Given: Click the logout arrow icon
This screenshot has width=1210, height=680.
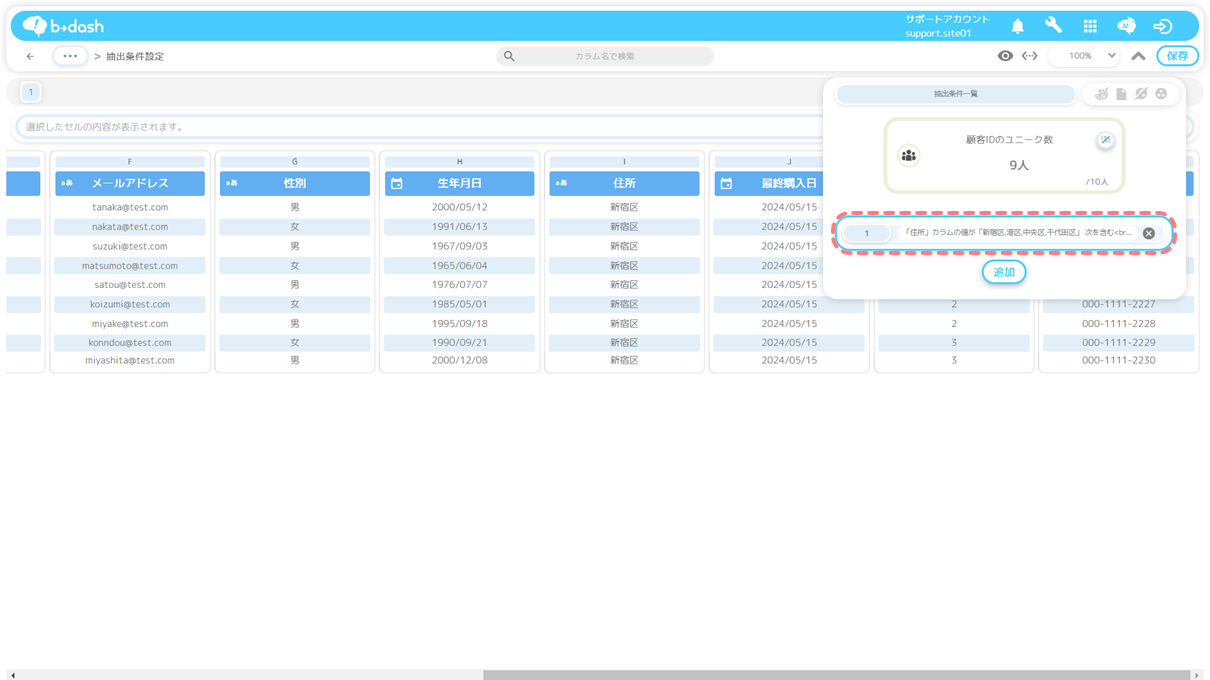Looking at the screenshot, I should (1162, 27).
